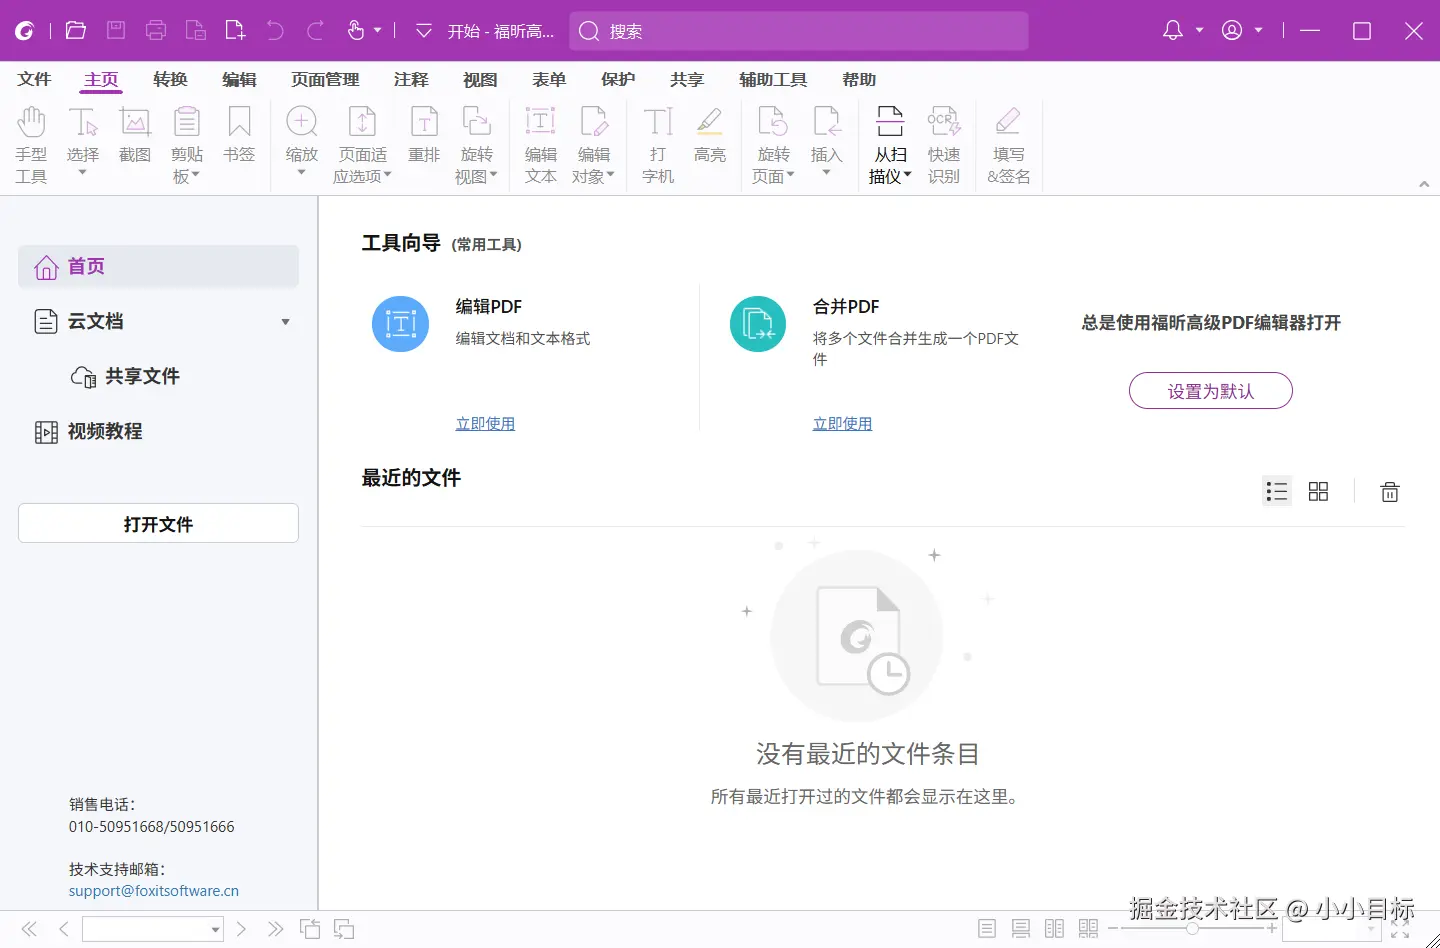Open the page number dropdown in status bar
The image size is (1440, 948).
(215, 930)
